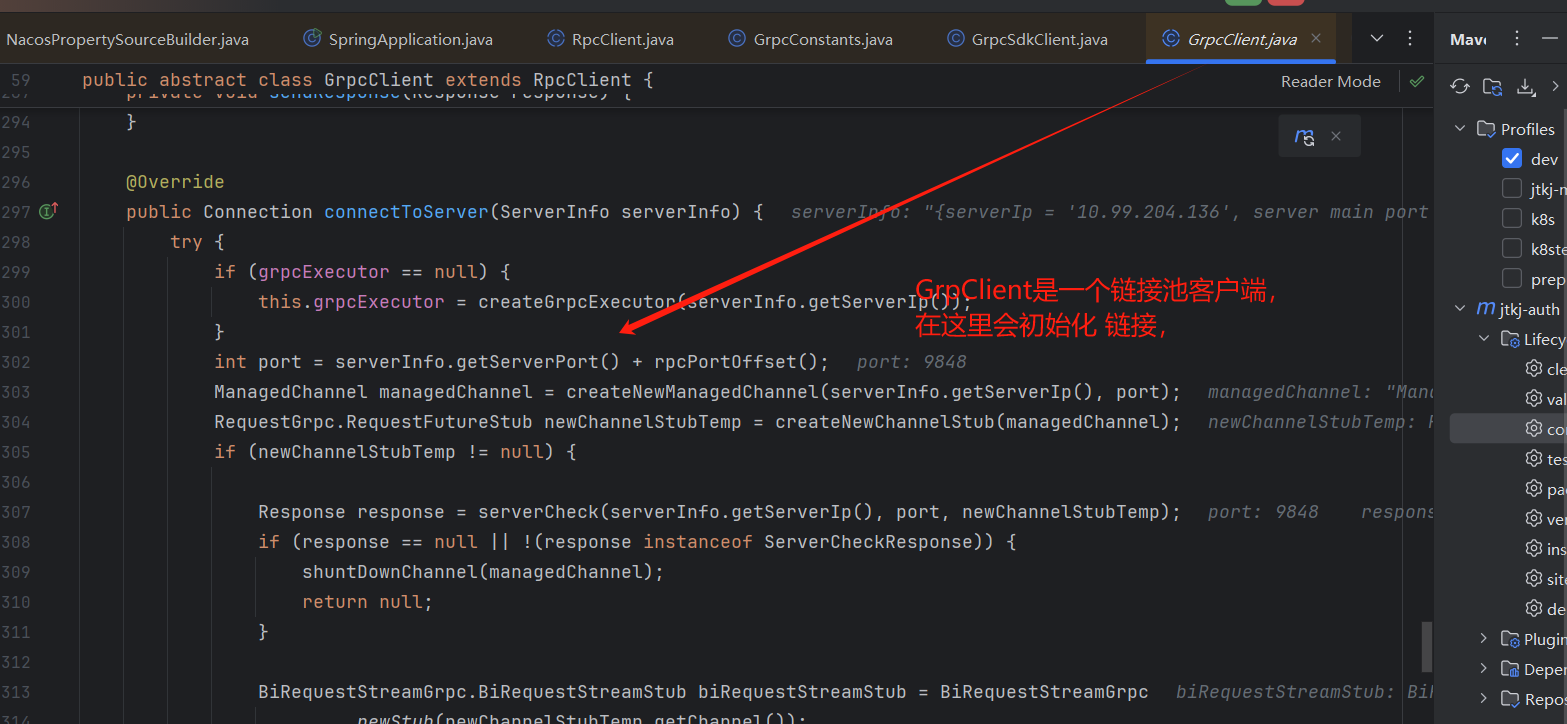Open the Maven panel options kebab menu

tap(1517, 38)
